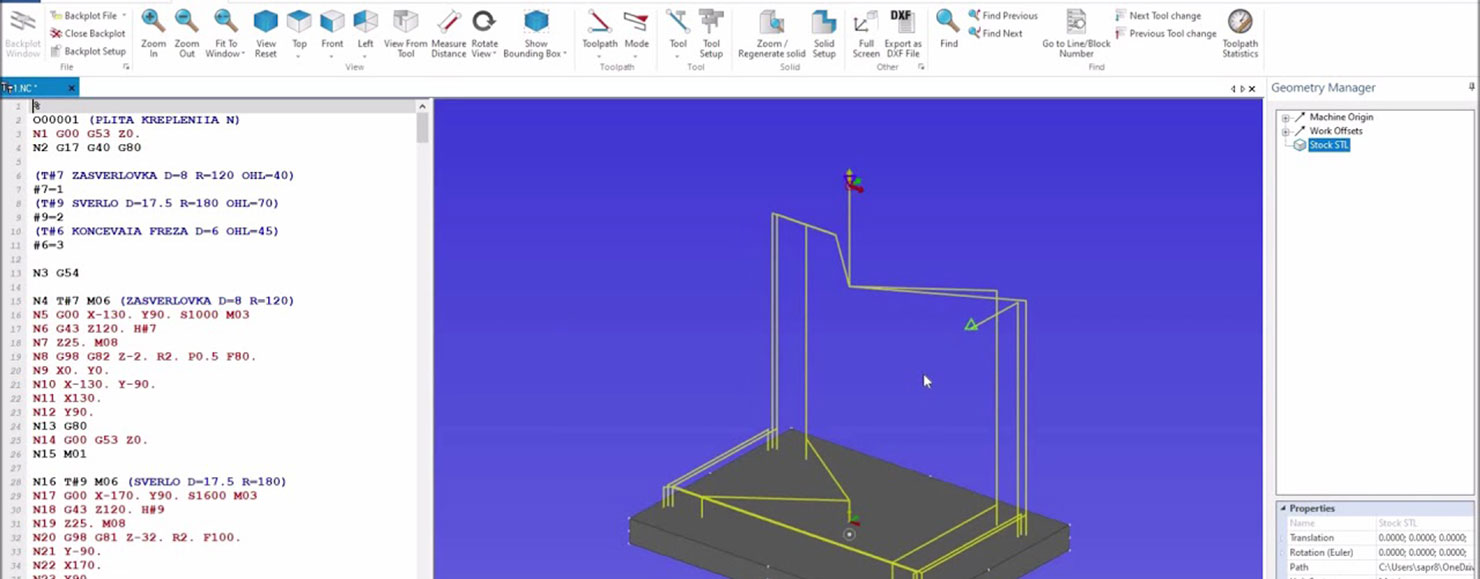Click Close Backplot
1480x579 pixels.
[93, 33]
